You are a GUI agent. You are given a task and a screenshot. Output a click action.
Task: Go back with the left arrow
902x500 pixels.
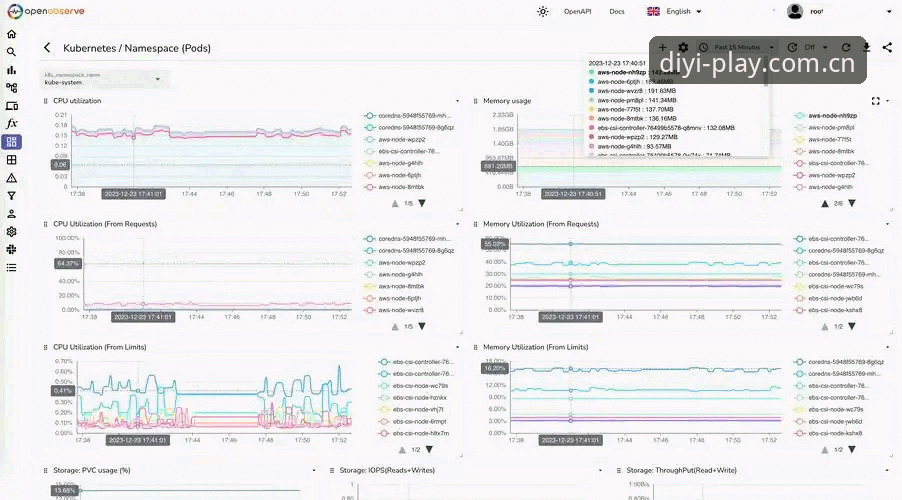(x=47, y=48)
